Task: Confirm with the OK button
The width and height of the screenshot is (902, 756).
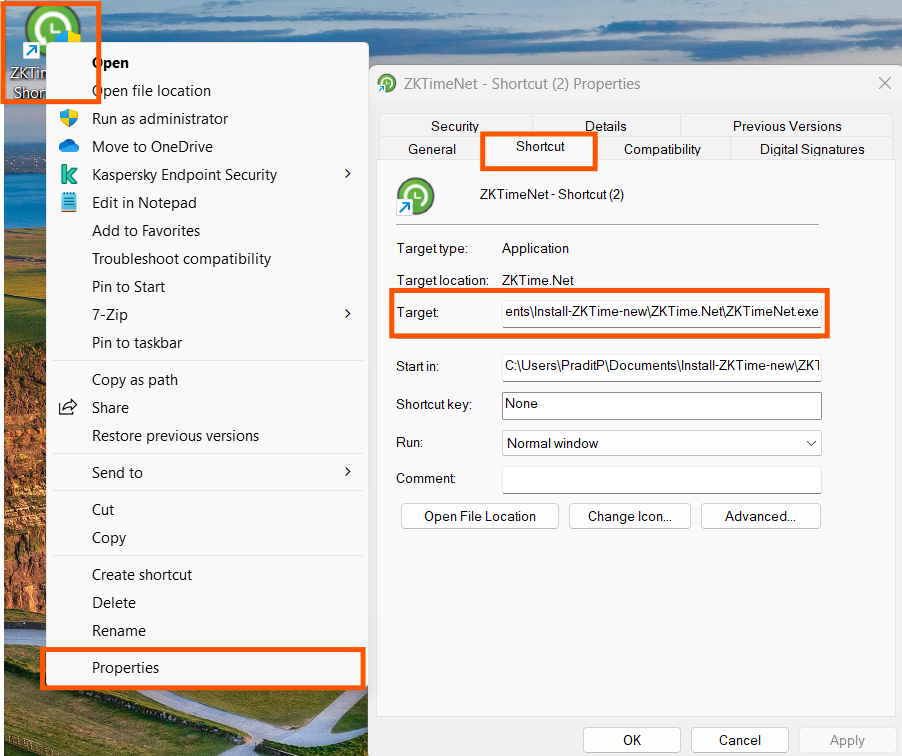Action: click(632, 740)
